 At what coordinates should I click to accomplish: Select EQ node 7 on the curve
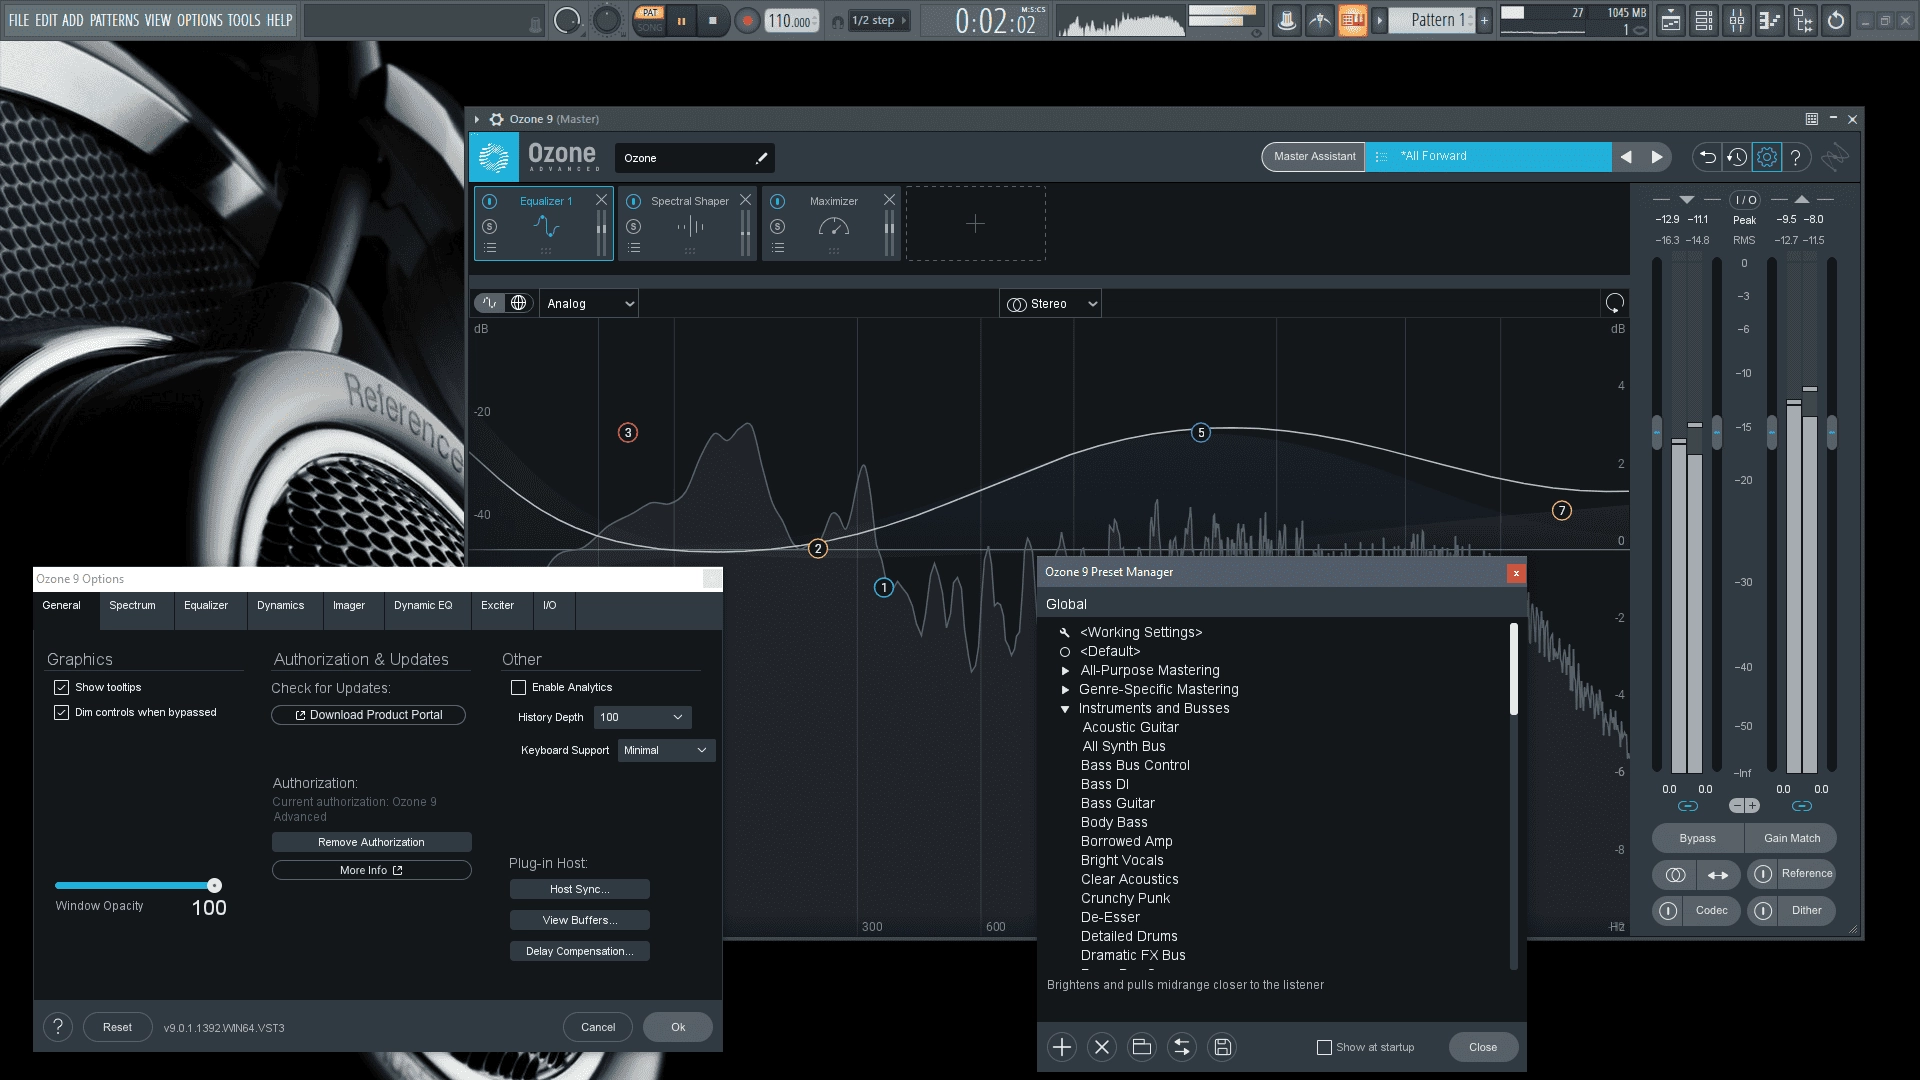1562,511
